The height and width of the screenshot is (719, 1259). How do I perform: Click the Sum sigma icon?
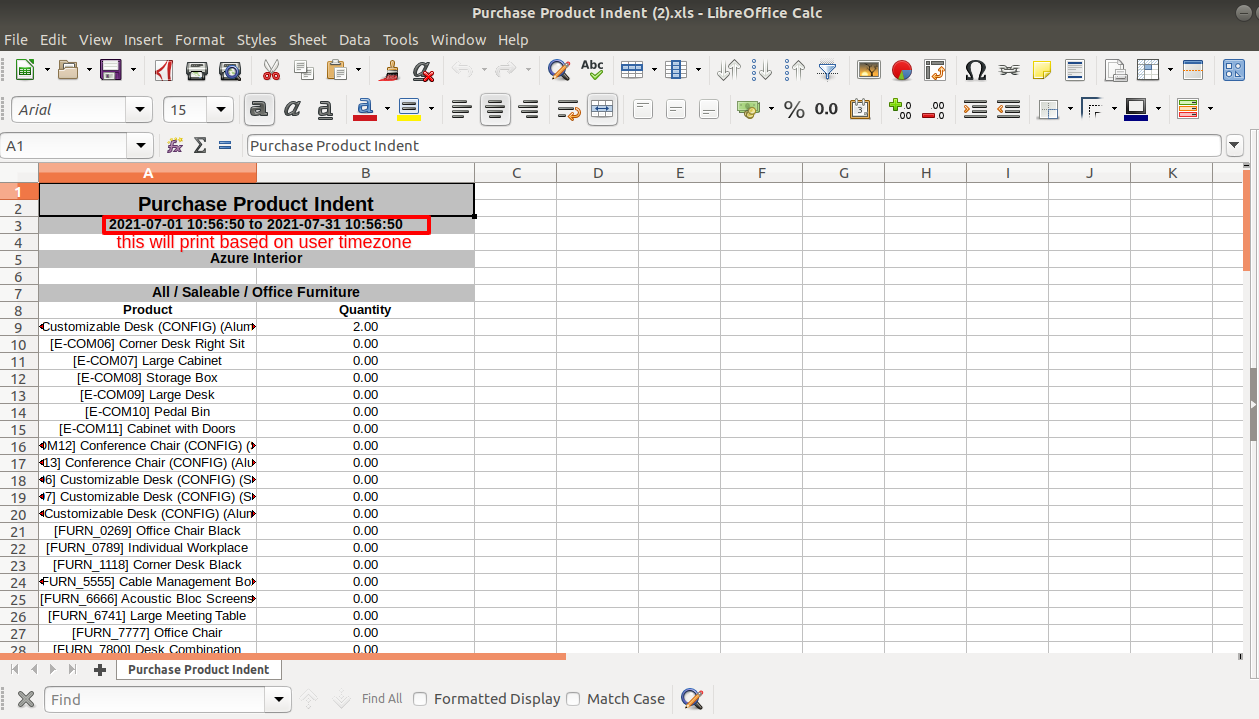200,145
